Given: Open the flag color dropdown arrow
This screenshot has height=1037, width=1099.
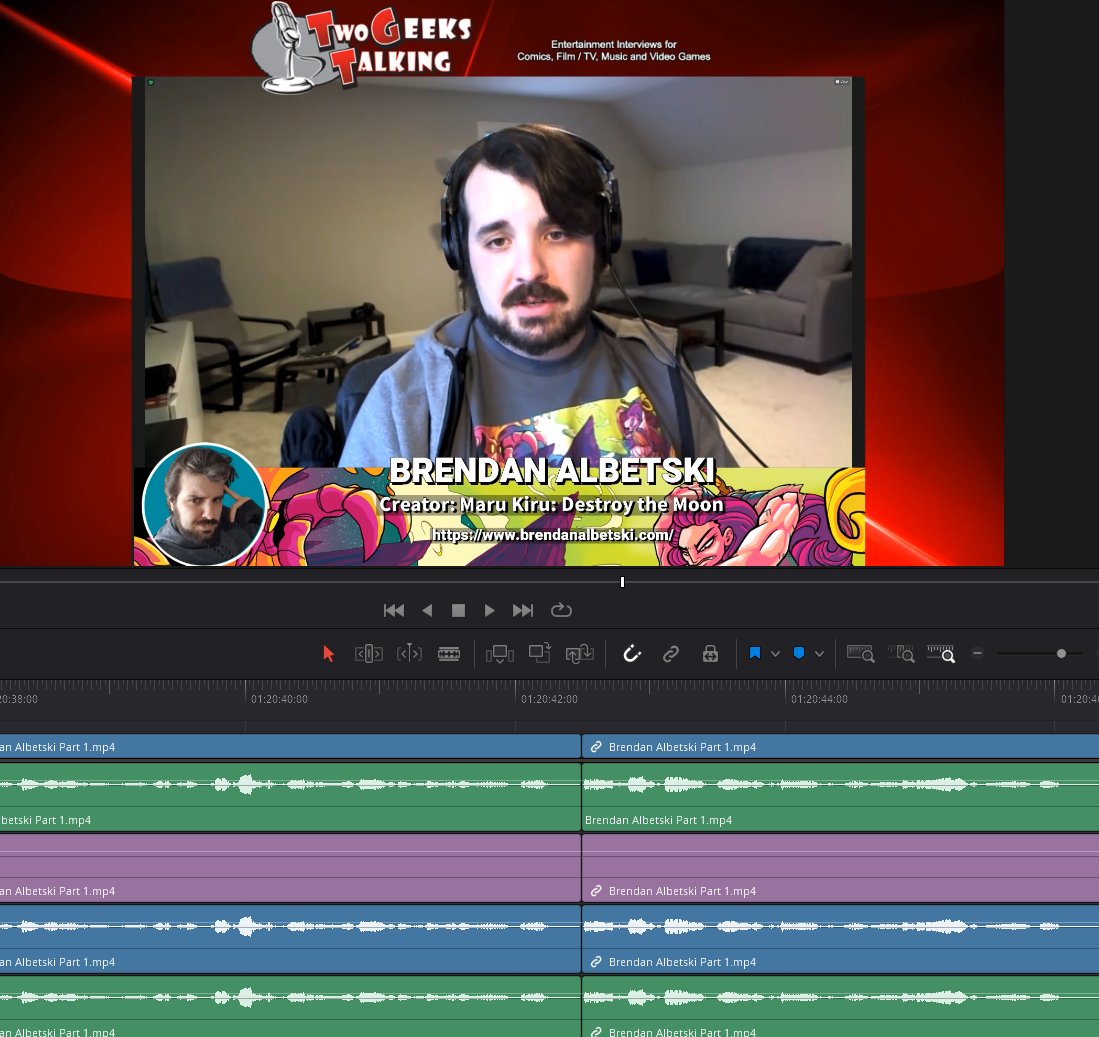Looking at the screenshot, I should (x=775, y=654).
